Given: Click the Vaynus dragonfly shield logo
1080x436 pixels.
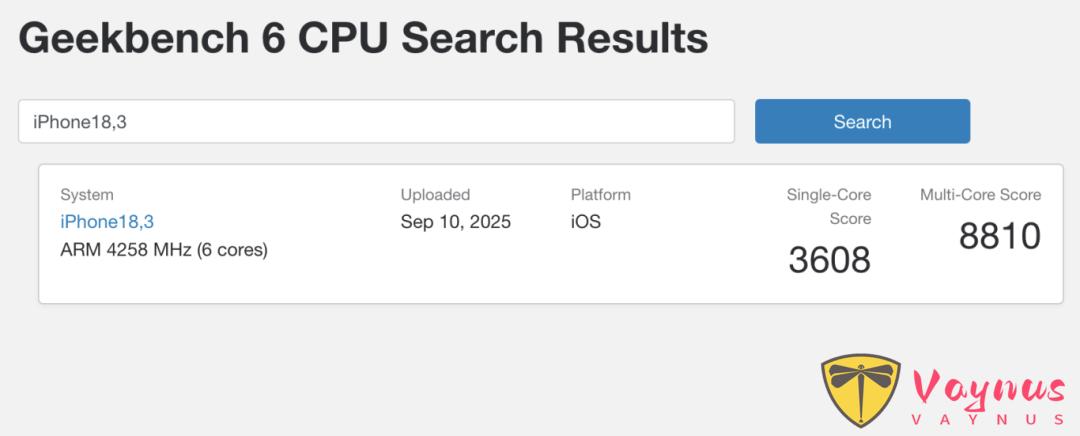Looking at the screenshot, I should [861, 389].
